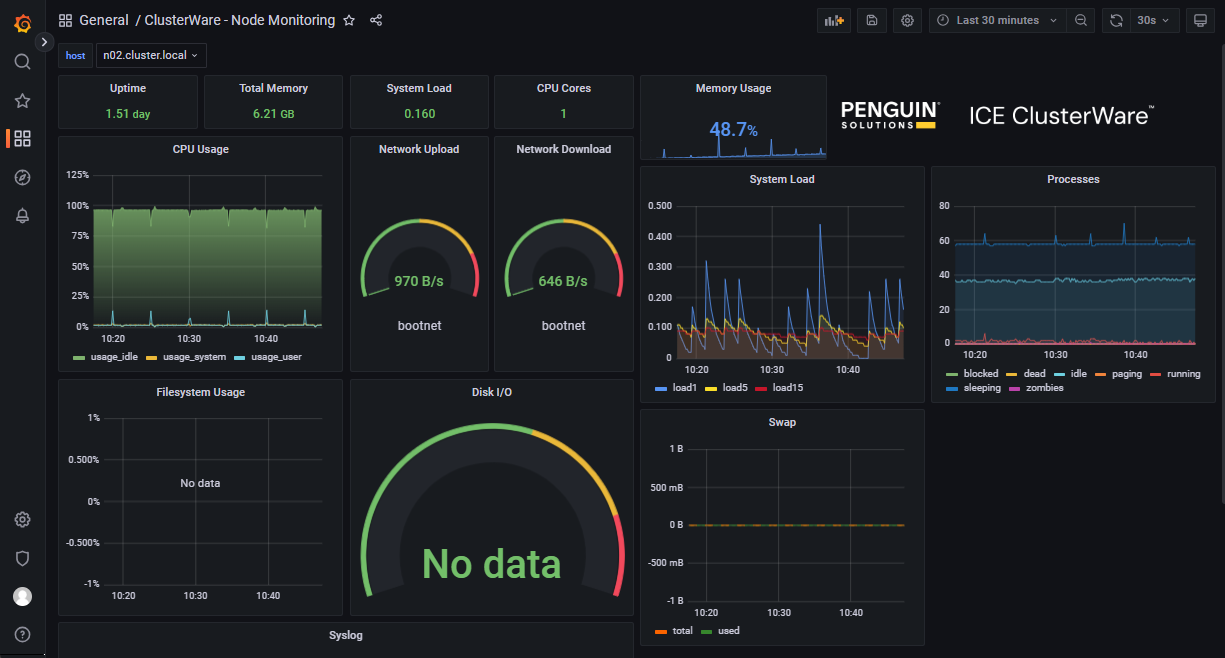Screen dimensions: 1225x658
Task: Click the add panel icon in the toolbar
Action: (x=834, y=20)
